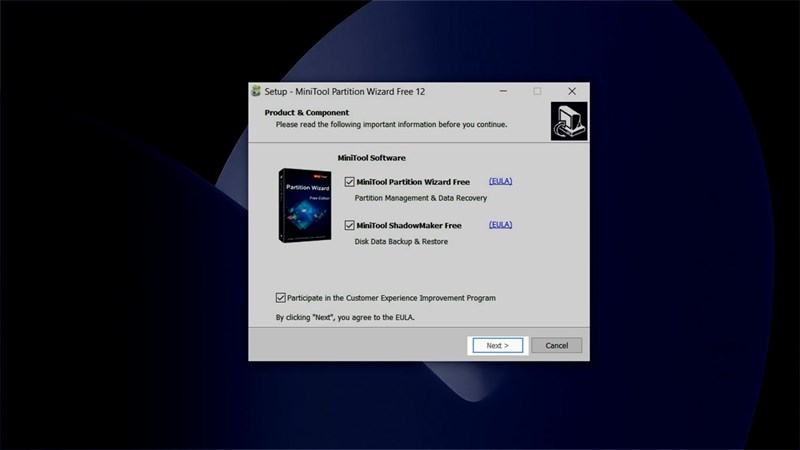800x450 pixels.
Task: Minimize the Setup window
Action: [x=503, y=91]
